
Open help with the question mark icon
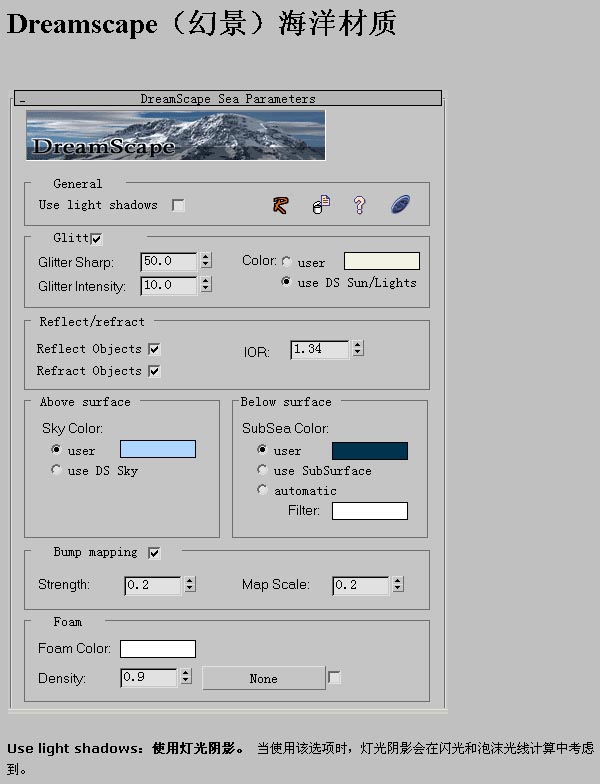pyautogui.click(x=359, y=205)
